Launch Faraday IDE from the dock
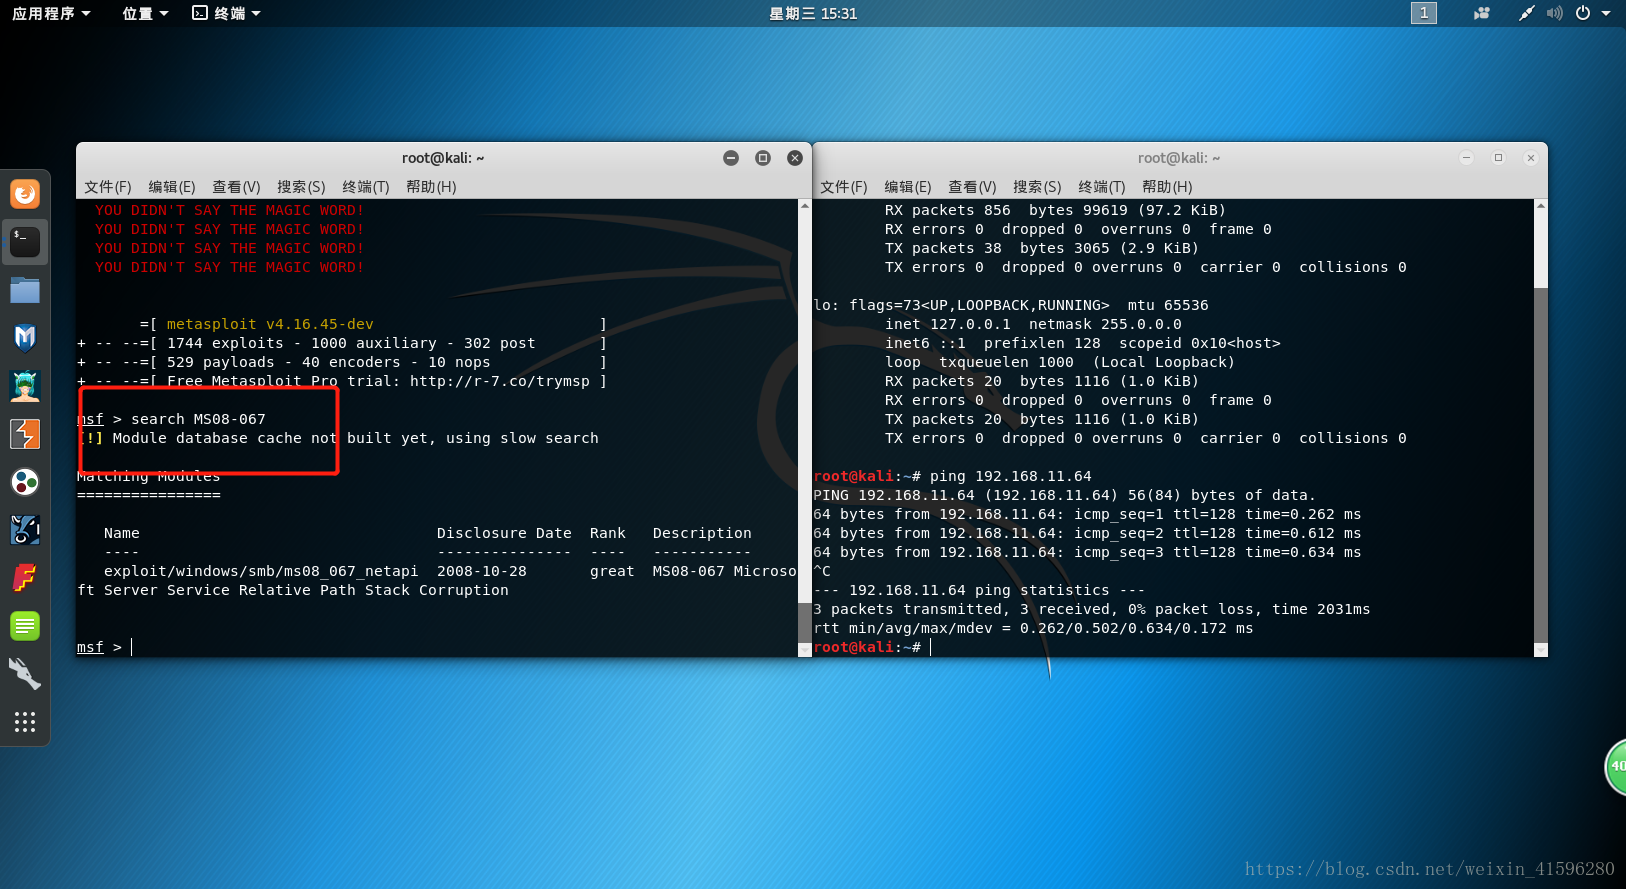 click(25, 578)
